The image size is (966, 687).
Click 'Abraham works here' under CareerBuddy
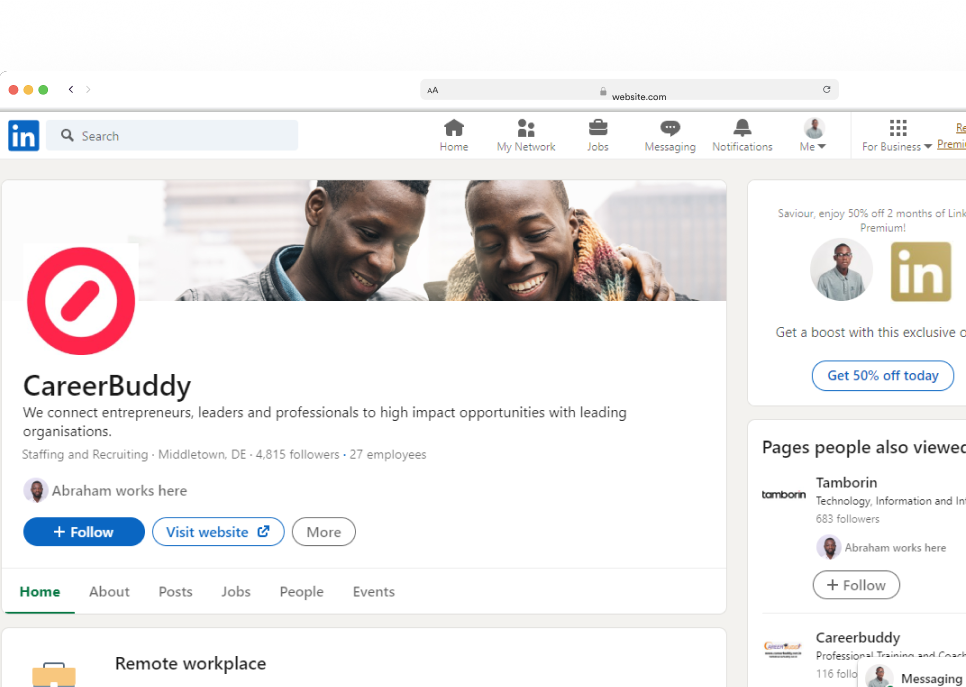[119, 490]
